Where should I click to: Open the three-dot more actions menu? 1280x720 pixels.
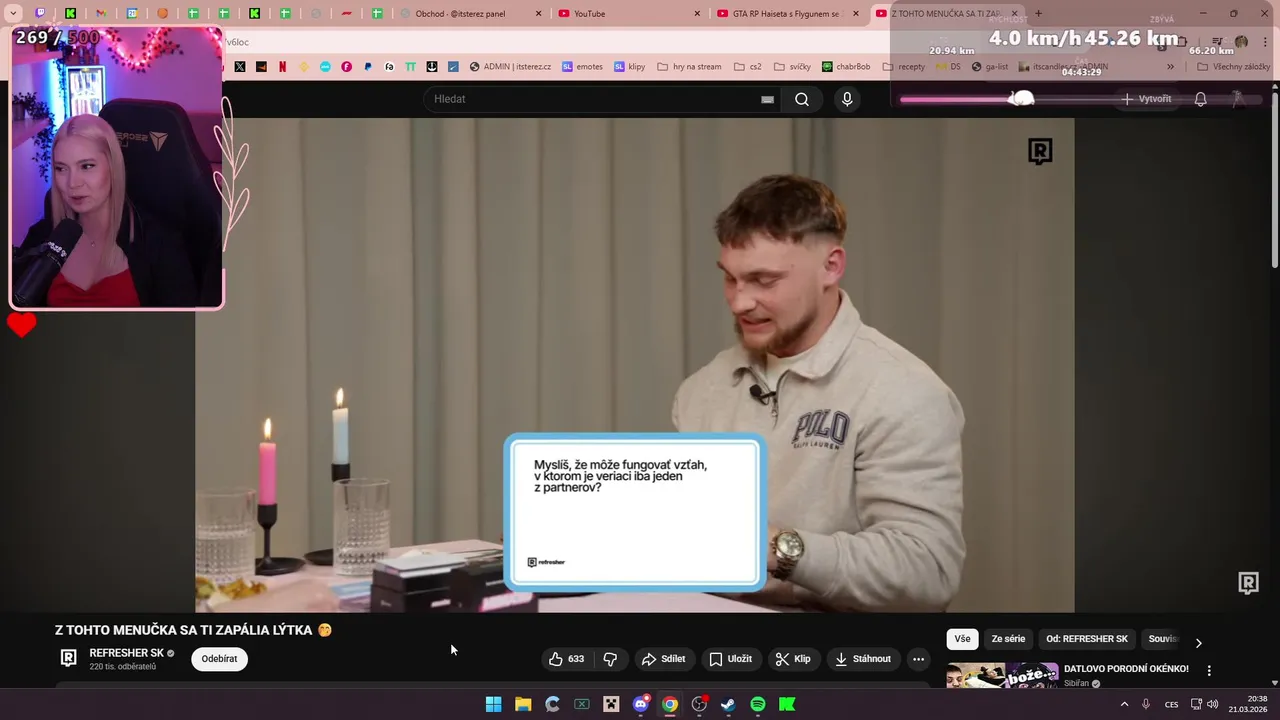[918, 659]
